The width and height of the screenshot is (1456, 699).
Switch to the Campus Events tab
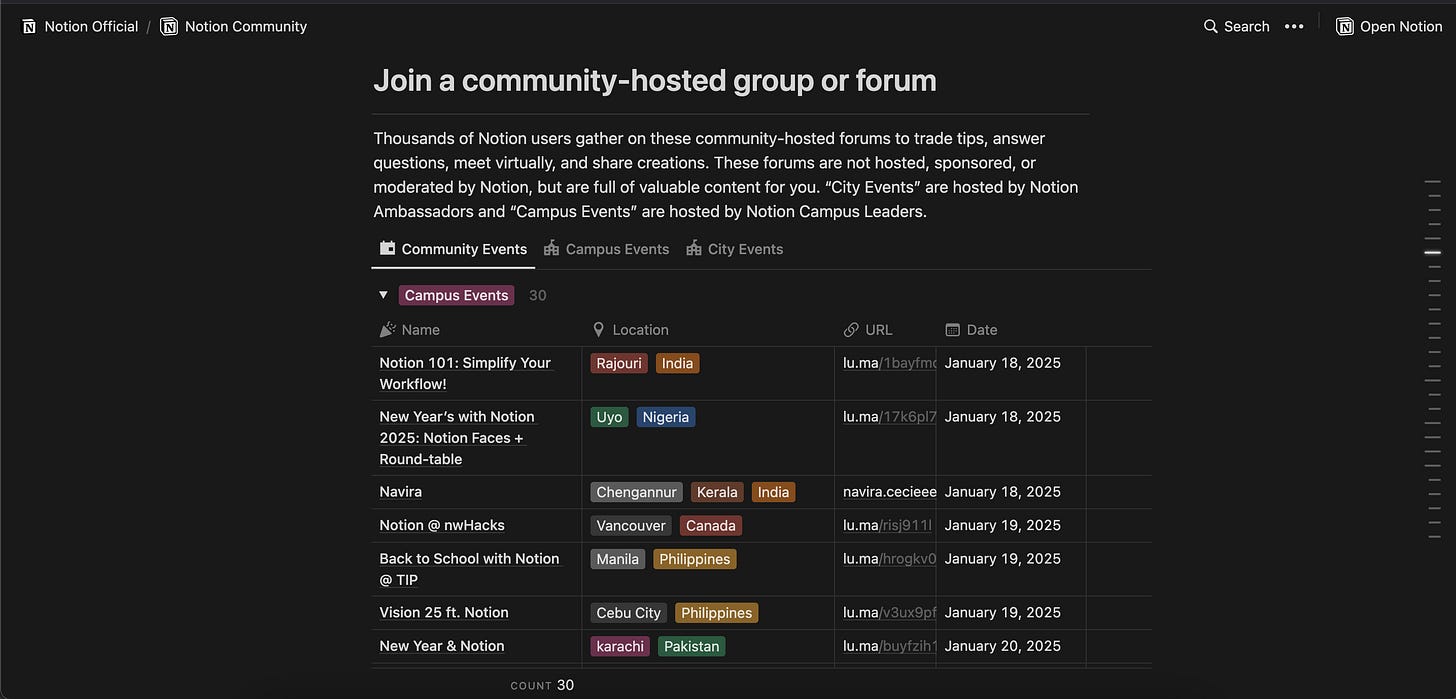[x=606, y=249]
